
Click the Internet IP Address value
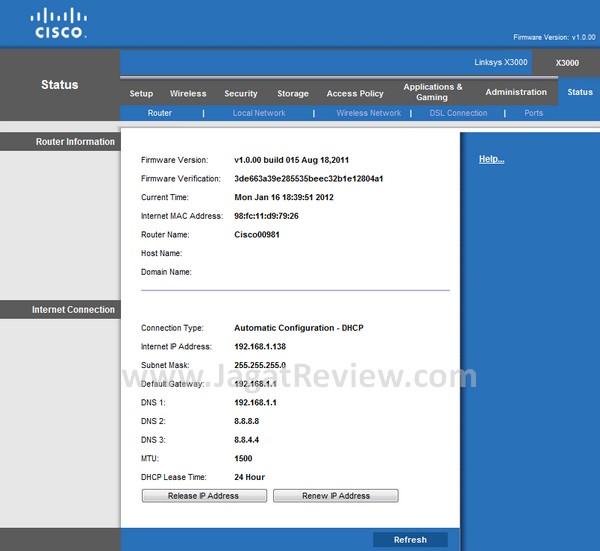pos(259,346)
